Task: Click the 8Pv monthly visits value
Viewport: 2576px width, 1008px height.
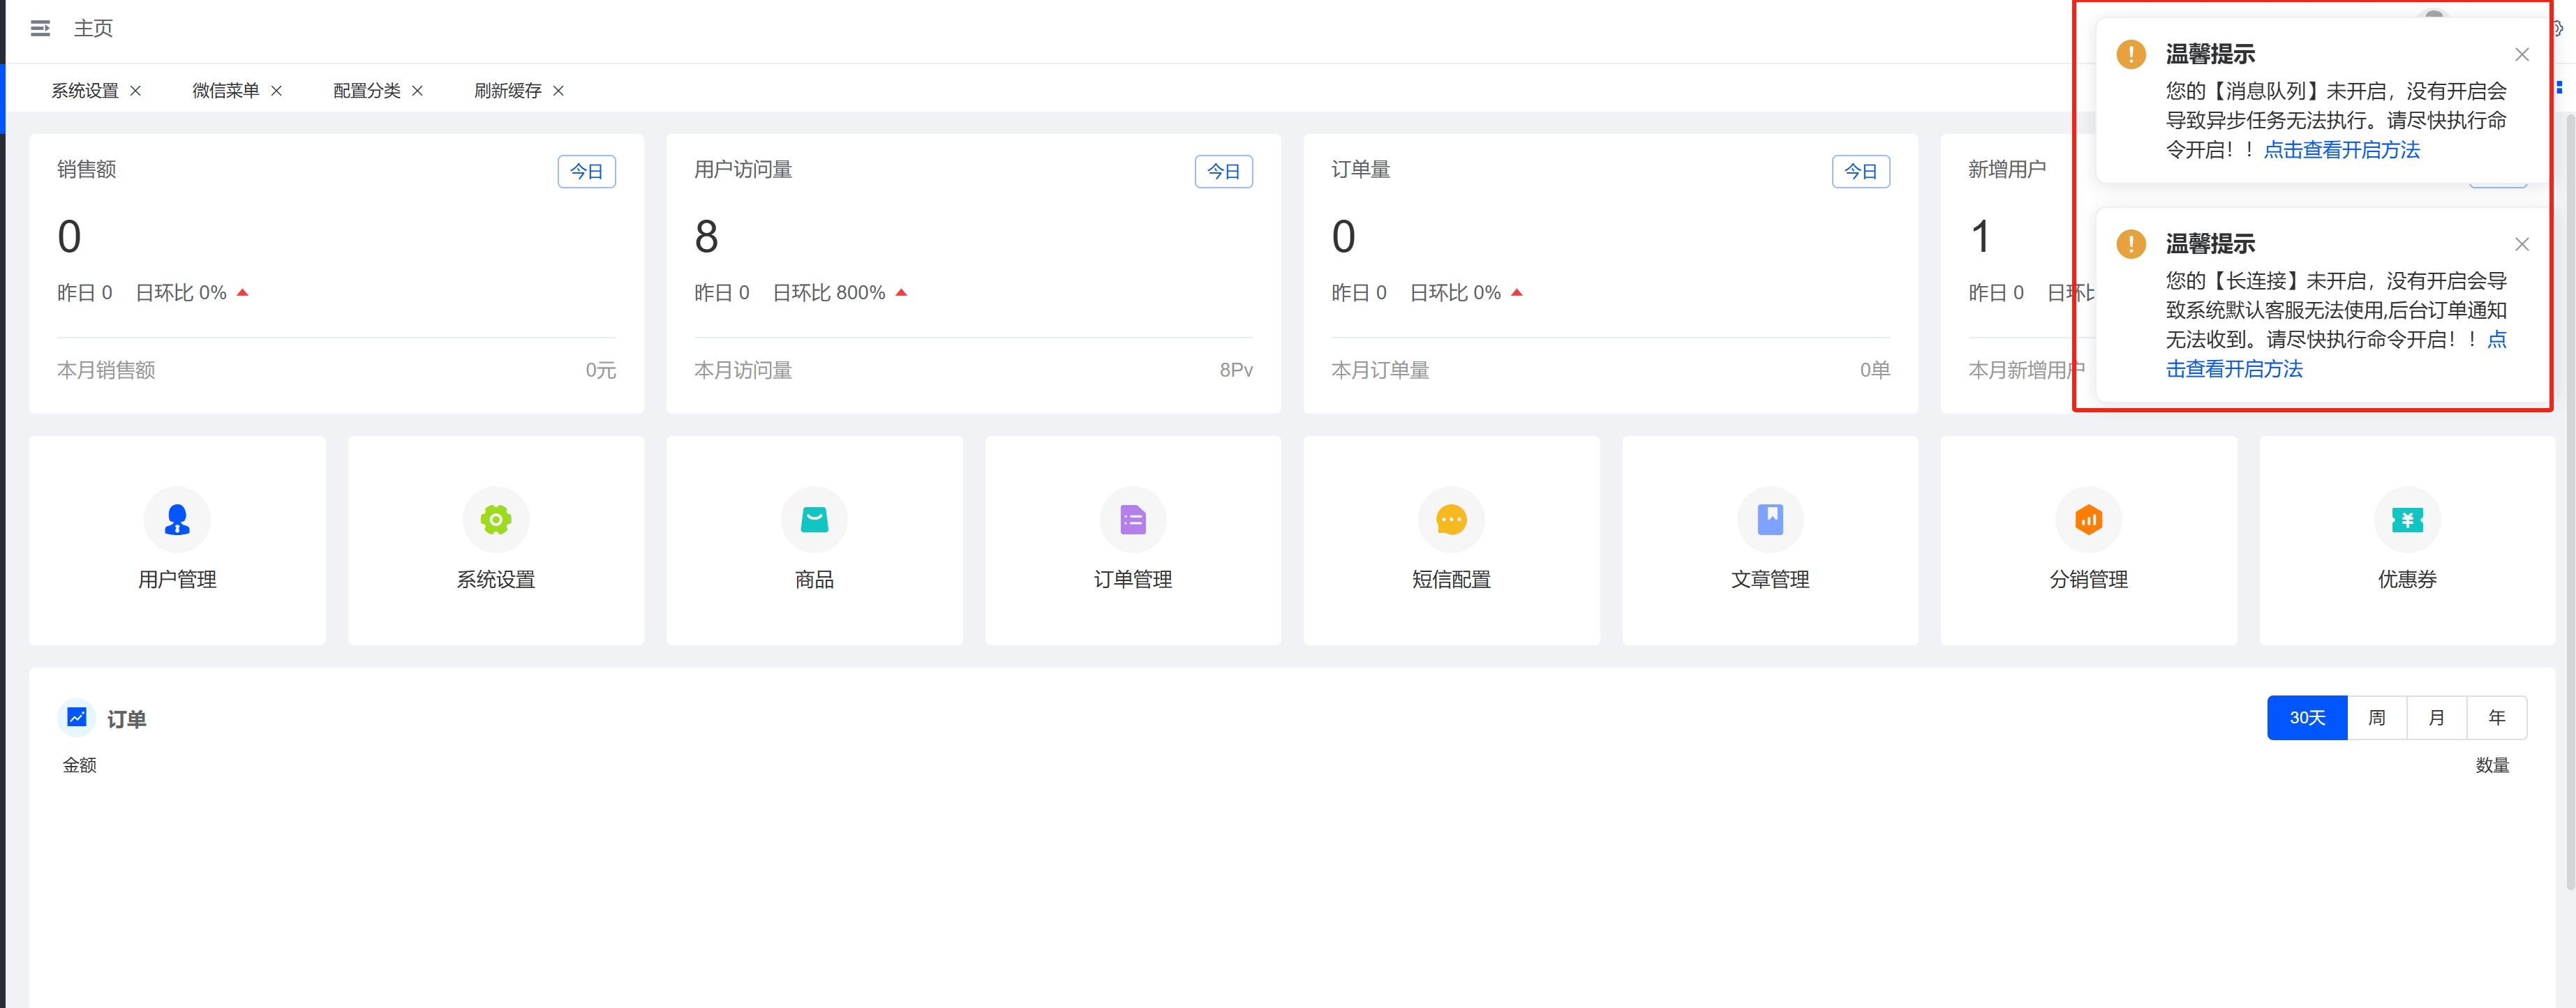Action: point(1236,370)
